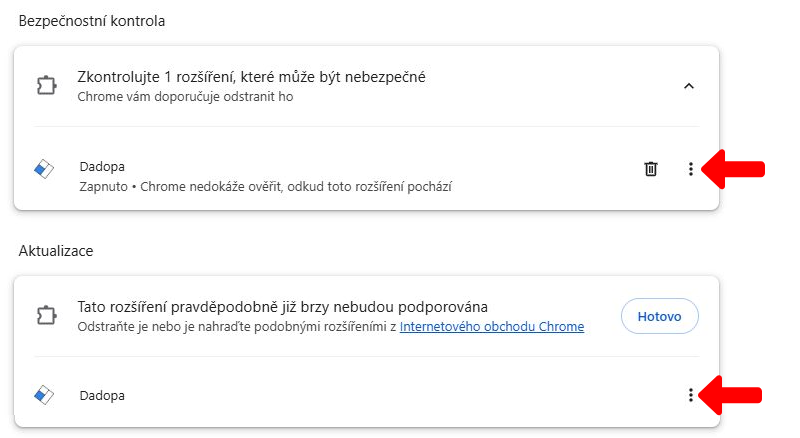Click the 'Zapnuto • Chrome nedokáže ověřit' status text

click(x=265, y=186)
